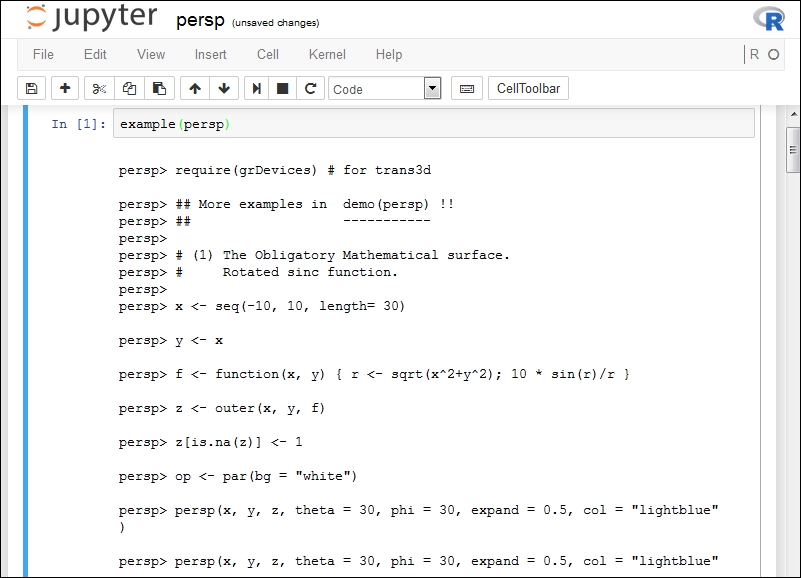
Task: Open the Insert menu
Action: (210, 54)
